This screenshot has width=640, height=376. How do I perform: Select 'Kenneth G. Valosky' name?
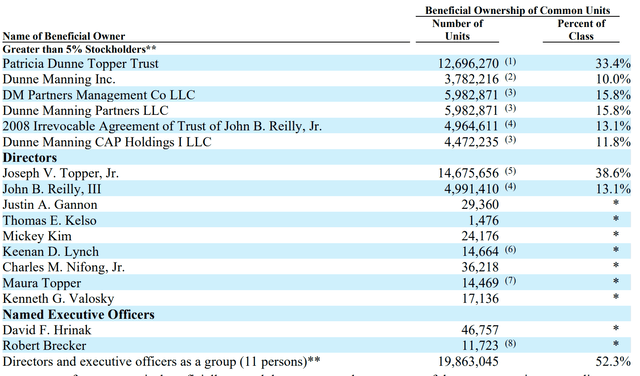pos(58,298)
